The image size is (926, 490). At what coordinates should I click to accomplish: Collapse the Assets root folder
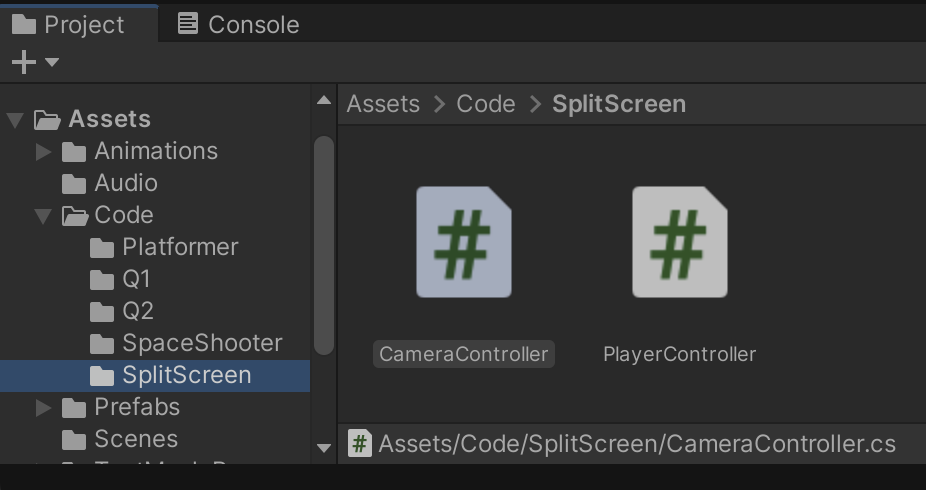point(15,120)
